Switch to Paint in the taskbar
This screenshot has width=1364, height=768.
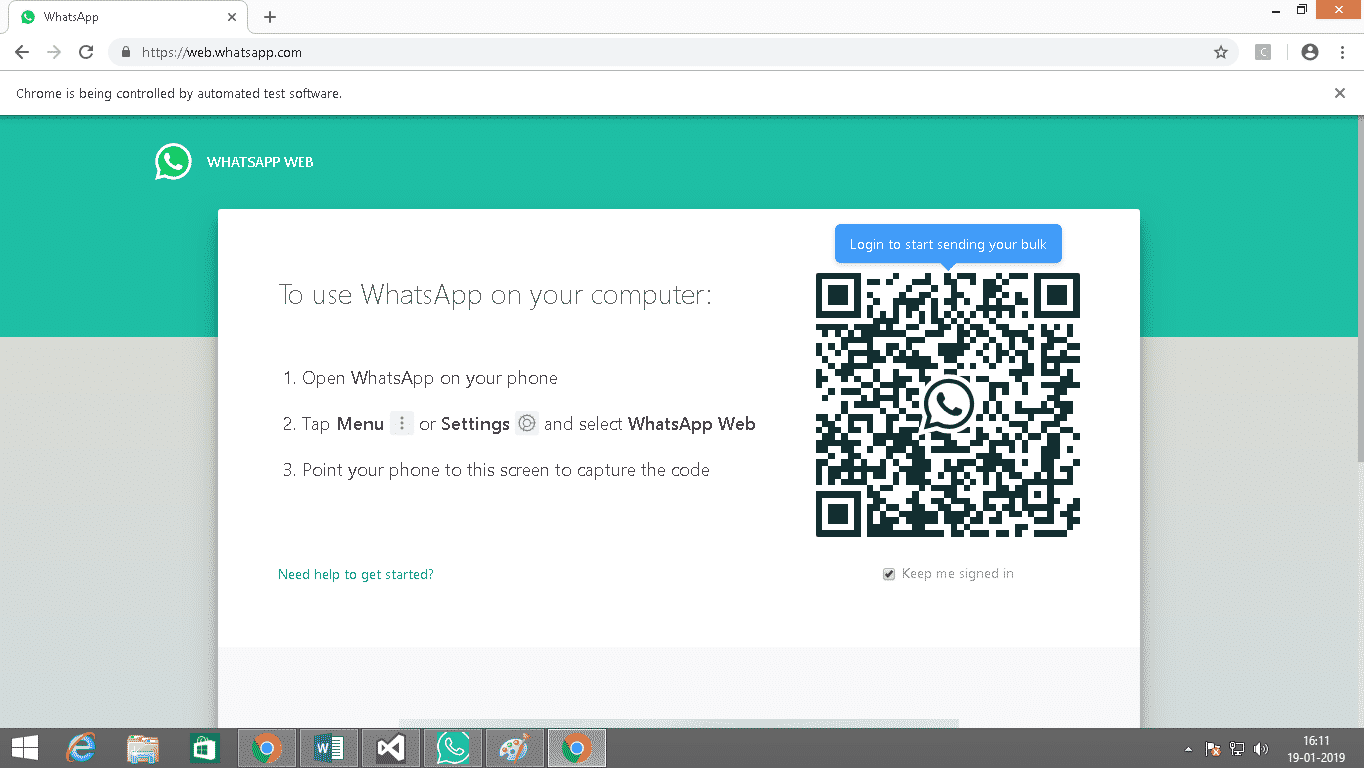click(x=514, y=748)
